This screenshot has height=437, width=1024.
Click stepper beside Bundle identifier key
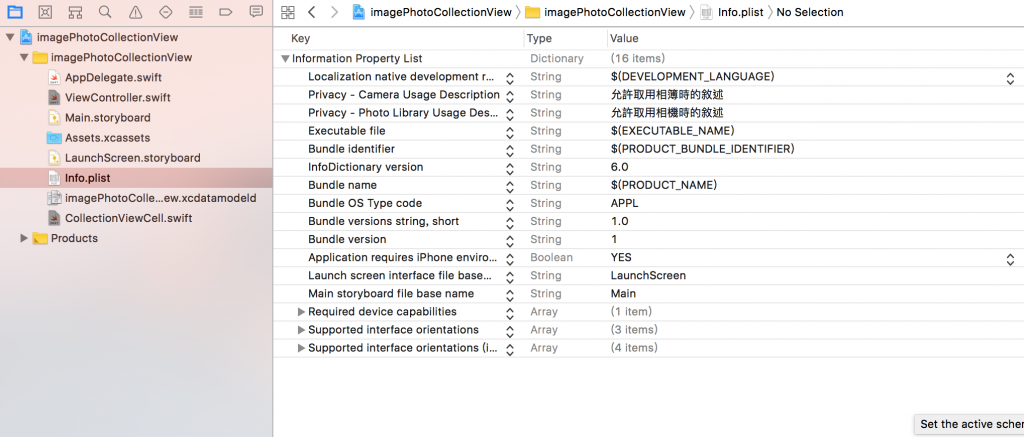click(509, 149)
